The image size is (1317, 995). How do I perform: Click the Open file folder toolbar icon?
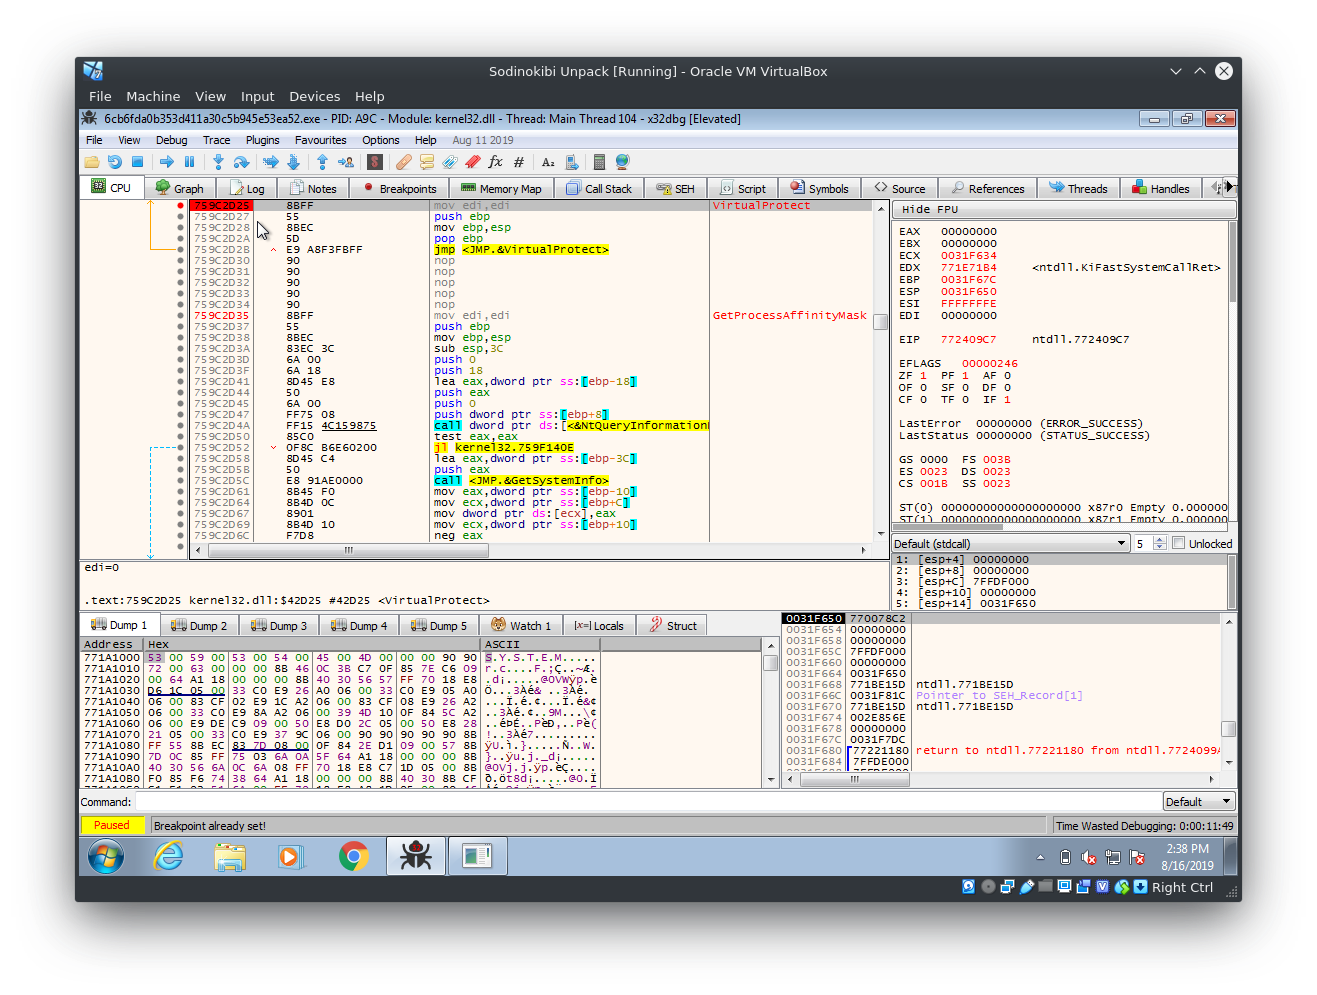point(92,162)
